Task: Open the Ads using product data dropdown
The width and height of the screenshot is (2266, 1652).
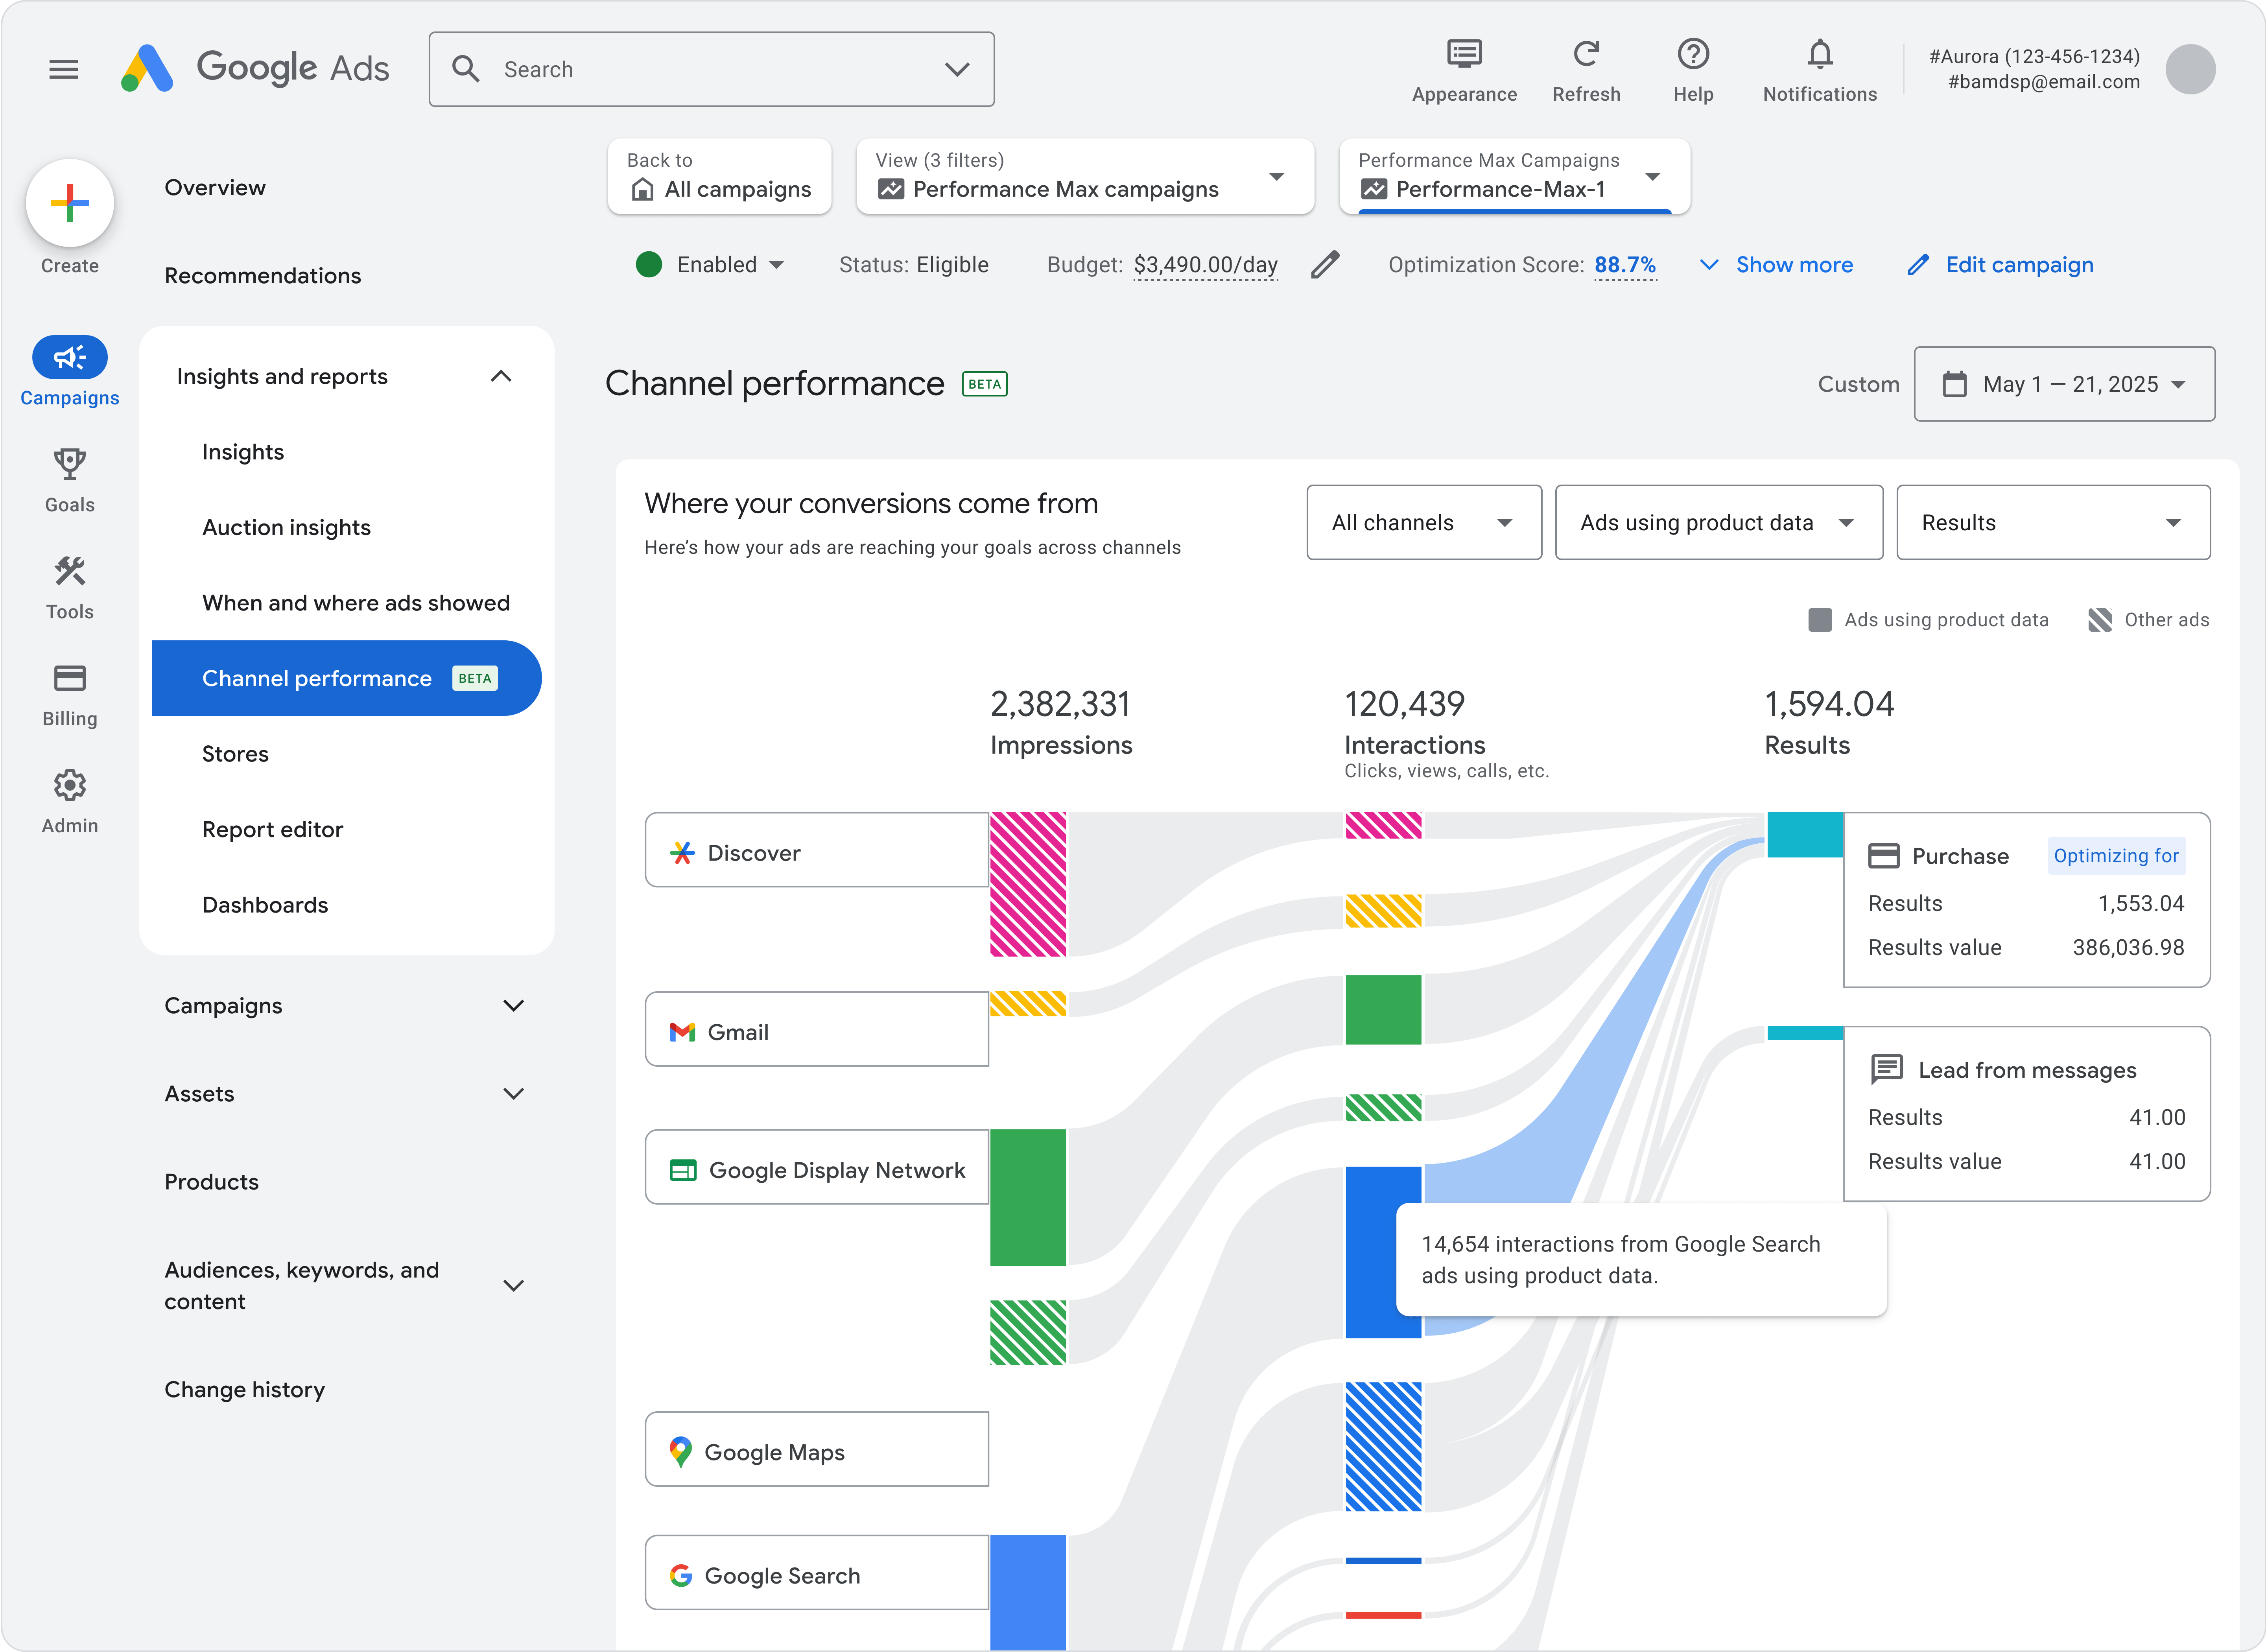Action: click(1718, 522)
